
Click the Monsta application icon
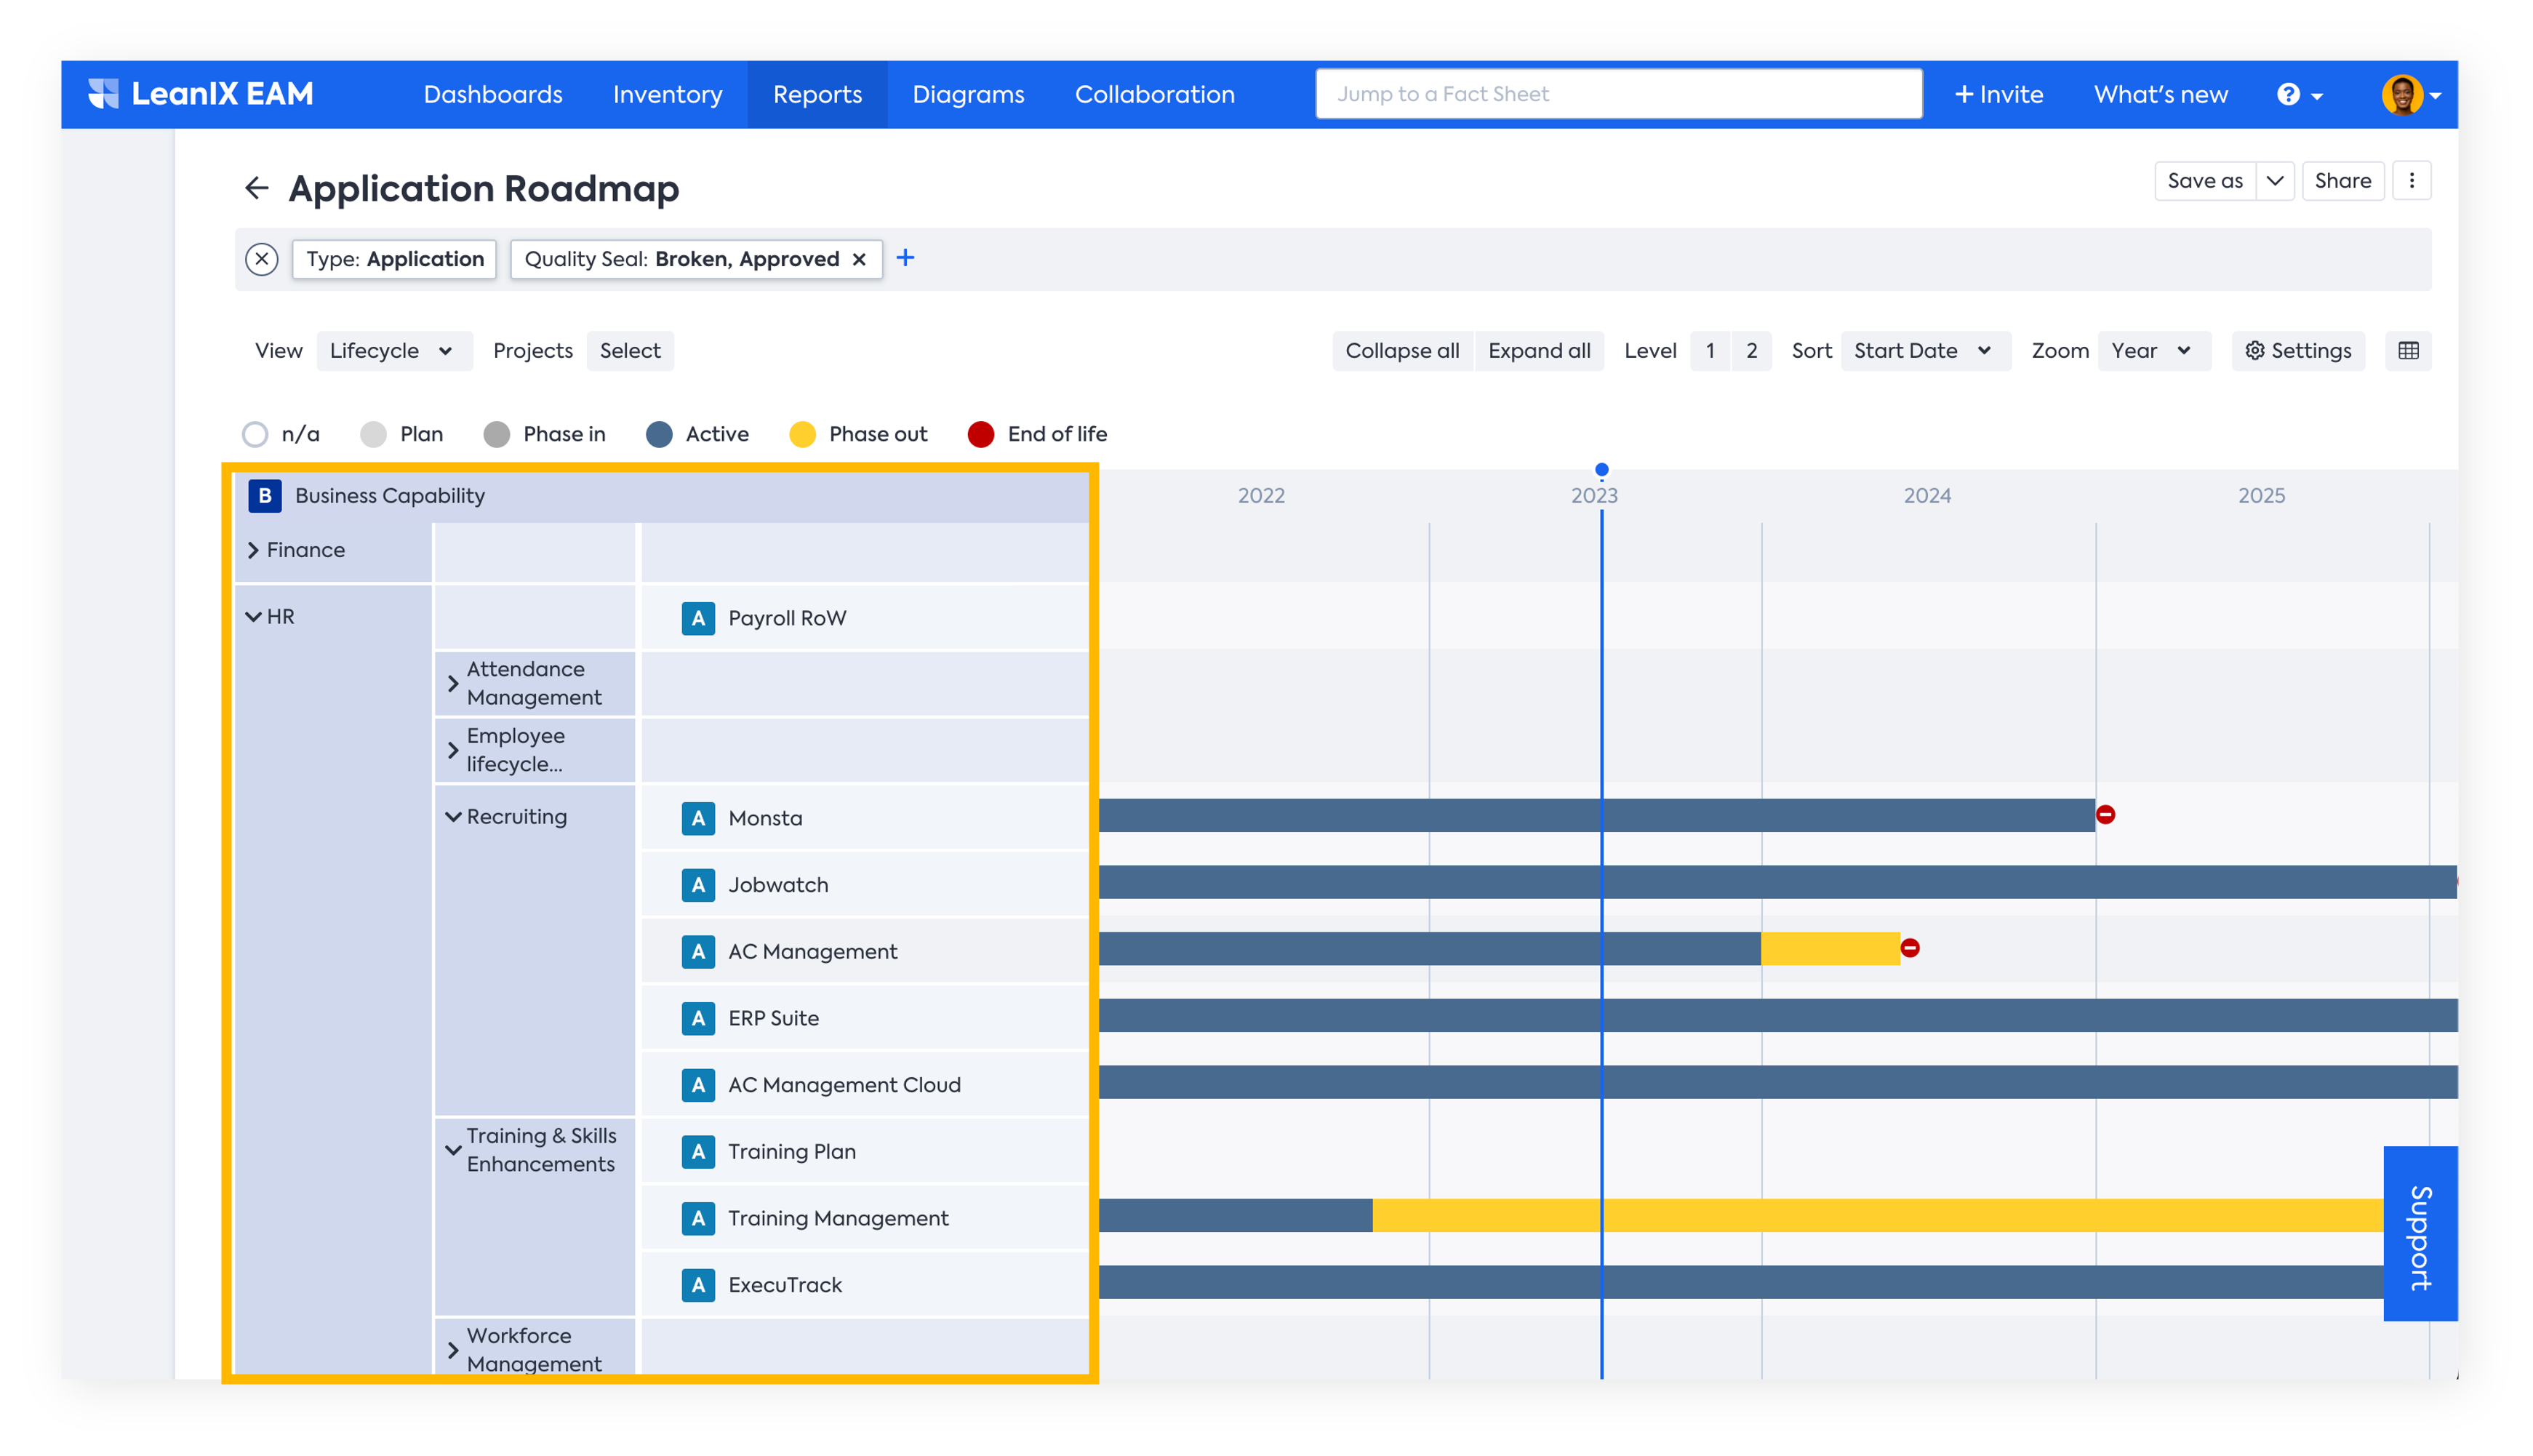click(x=698, y=818)
